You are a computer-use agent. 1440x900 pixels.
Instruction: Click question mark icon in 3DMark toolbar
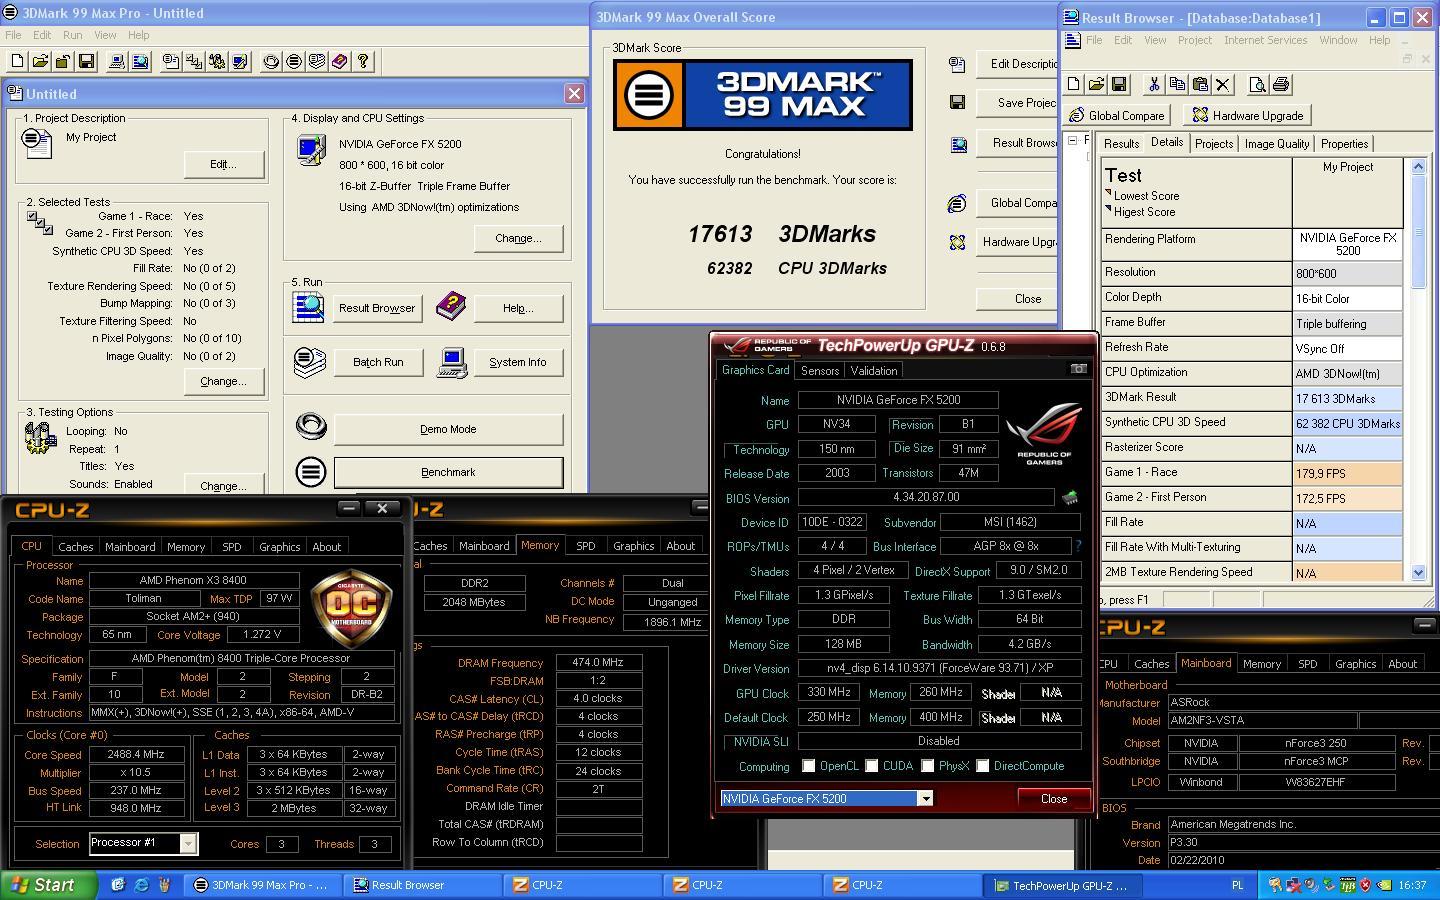click(x=363, y=61)
